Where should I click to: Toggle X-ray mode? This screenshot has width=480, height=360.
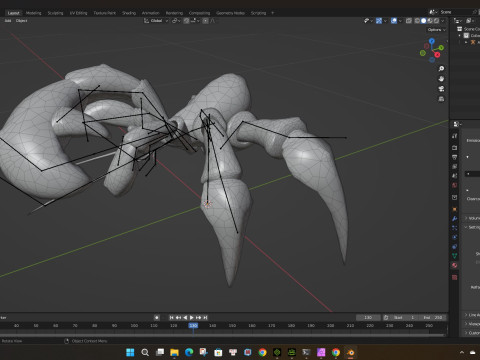[x=409, y=21]
